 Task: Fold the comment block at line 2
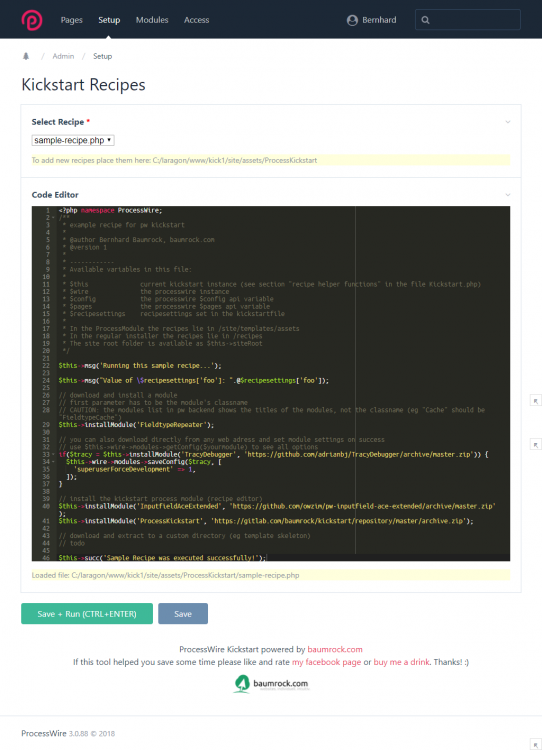coord(53,218)
